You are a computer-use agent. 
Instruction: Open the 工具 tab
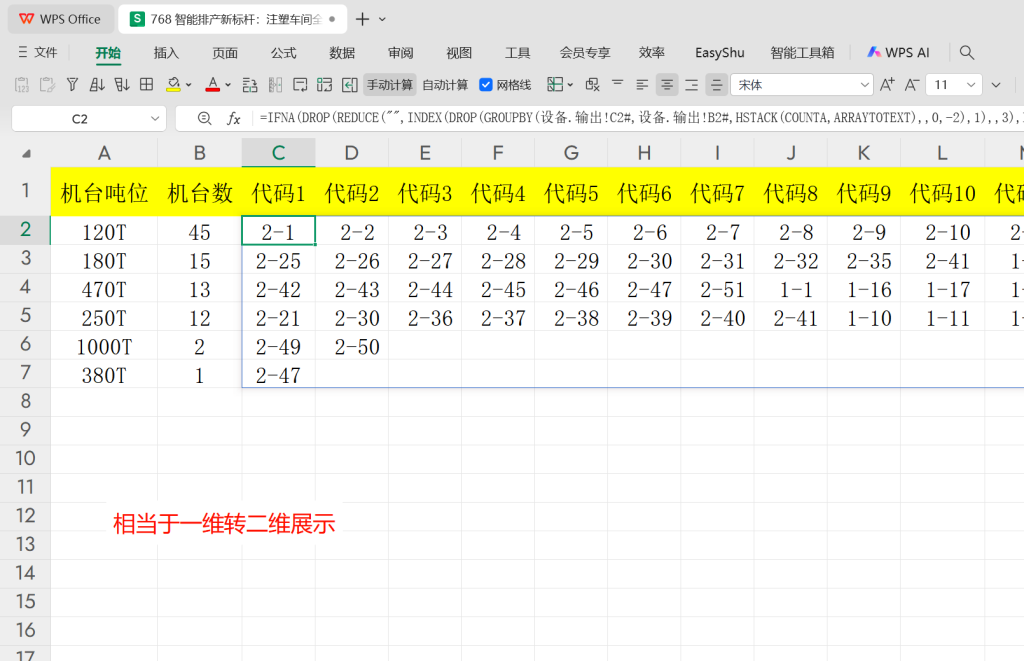point(517,53)
